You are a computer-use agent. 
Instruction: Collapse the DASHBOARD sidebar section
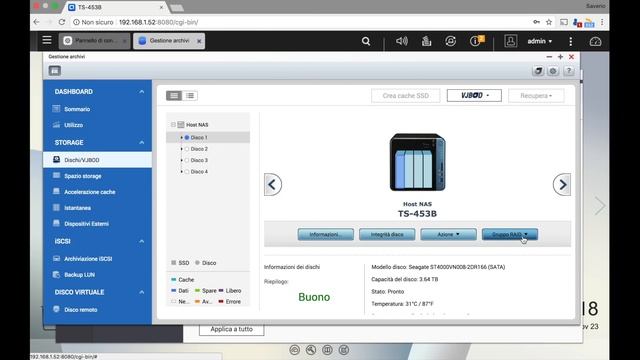click(141, 92)
